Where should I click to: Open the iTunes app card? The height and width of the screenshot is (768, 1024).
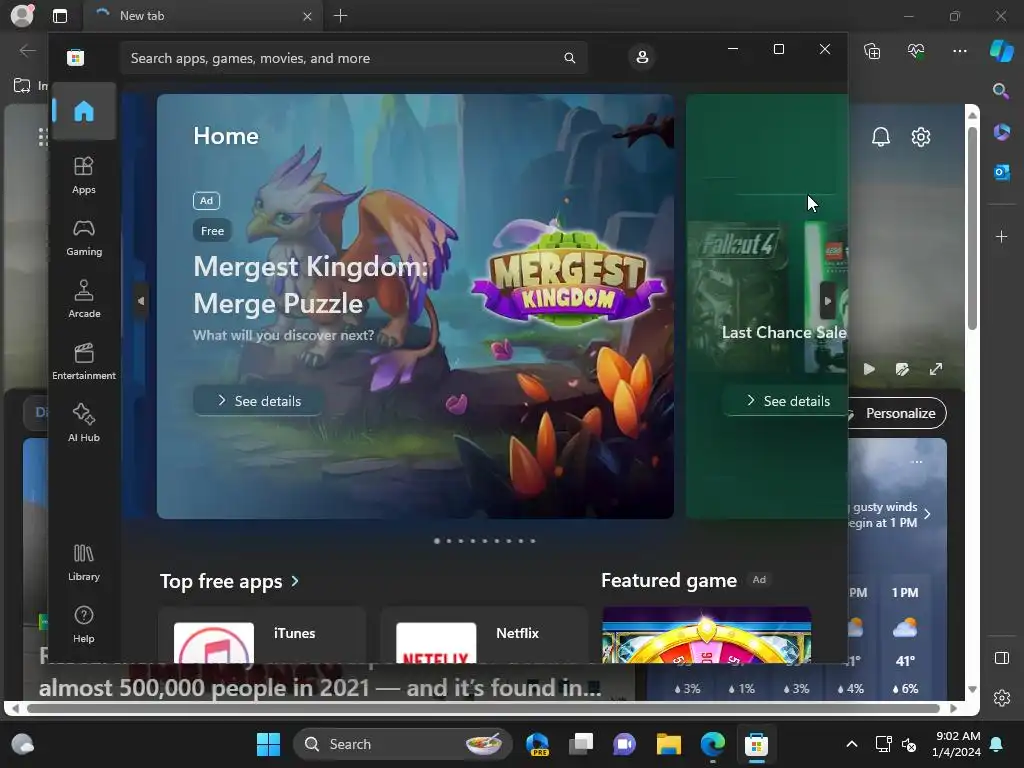(262, 635)
